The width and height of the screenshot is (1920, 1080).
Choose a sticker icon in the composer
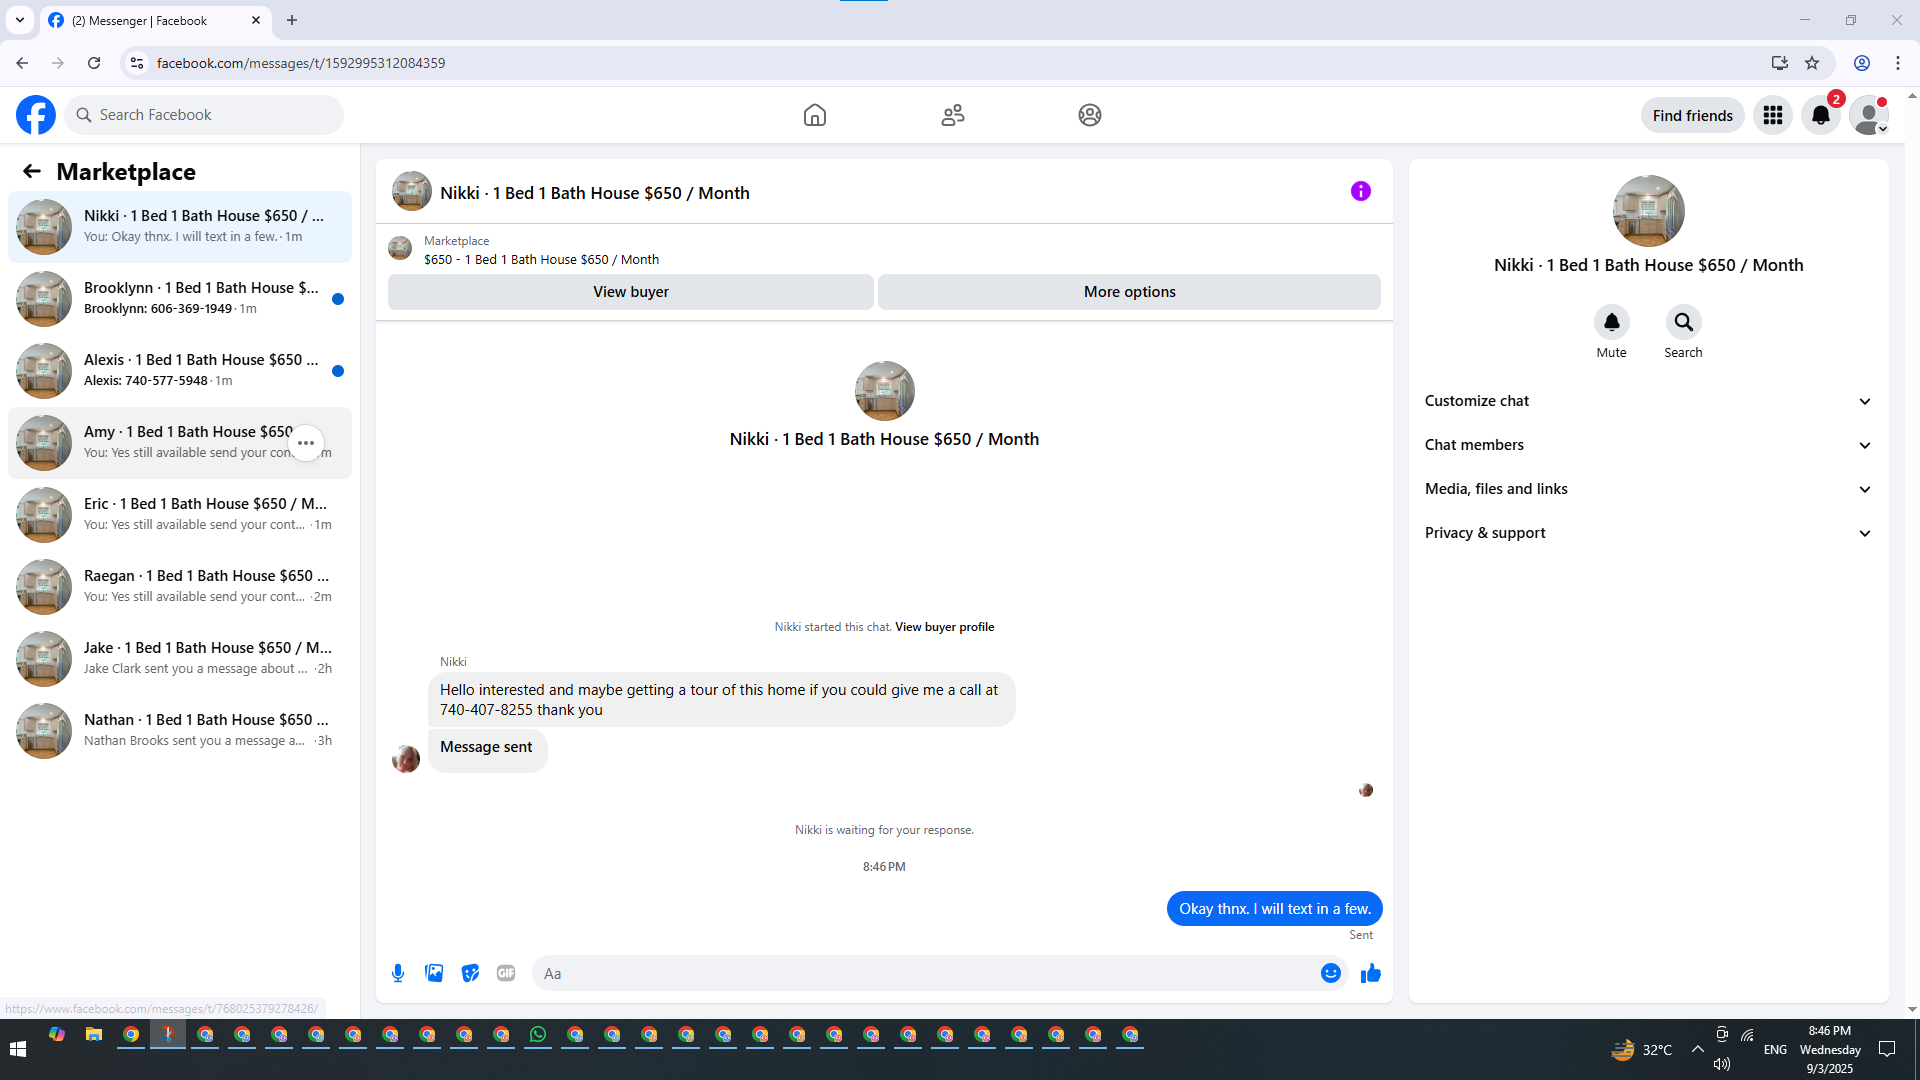470,973
